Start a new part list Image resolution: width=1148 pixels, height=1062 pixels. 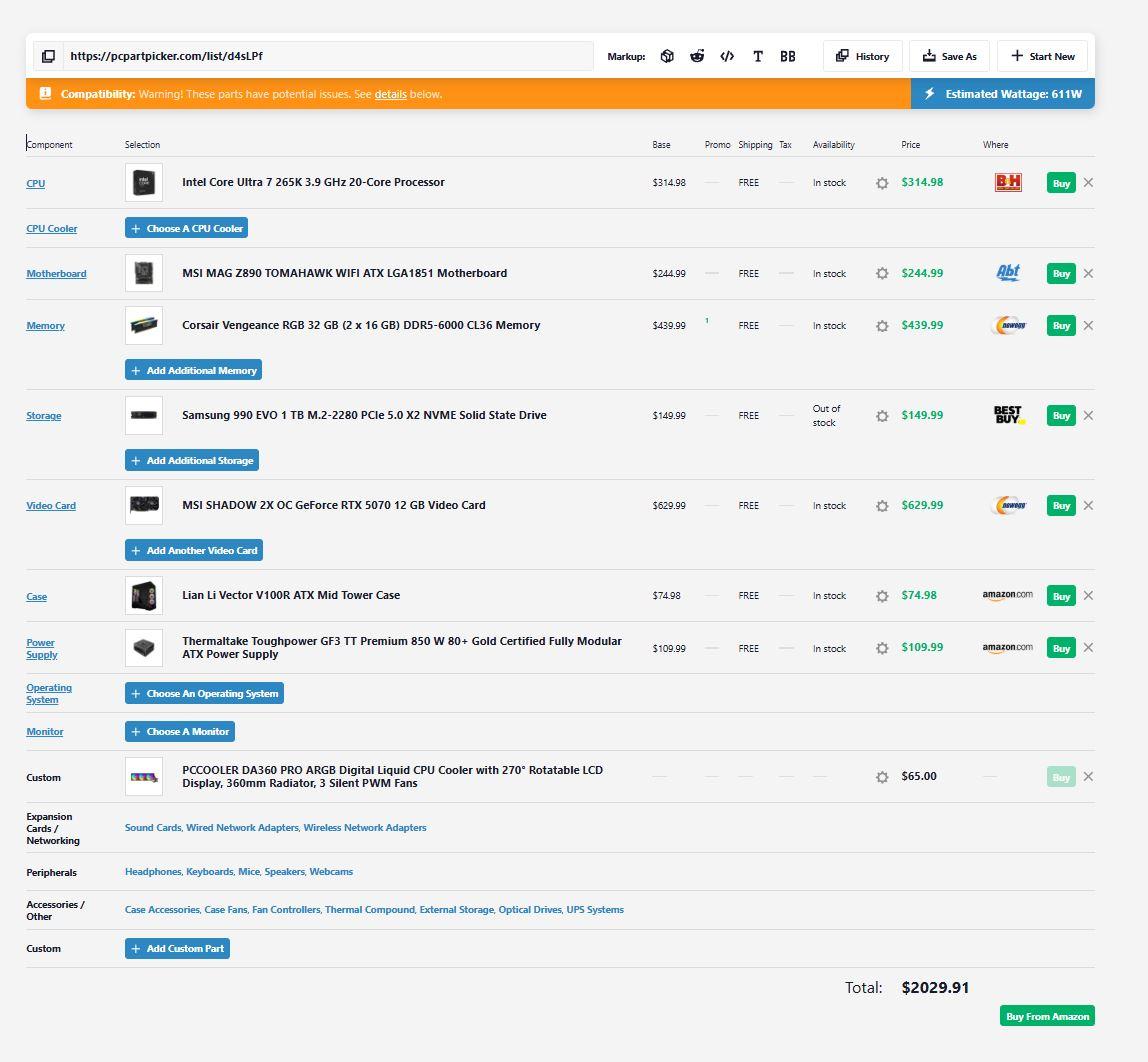coord(1043,56)
